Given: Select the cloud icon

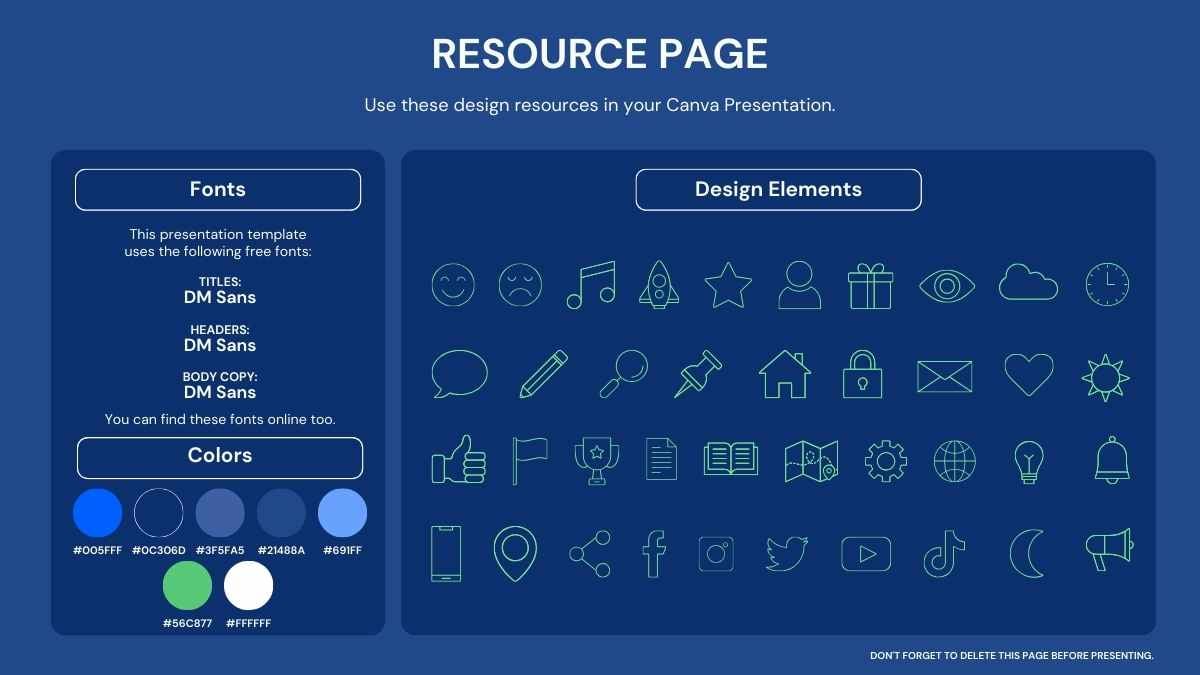Looking at the screenshot, I should tap(1028, 282).
